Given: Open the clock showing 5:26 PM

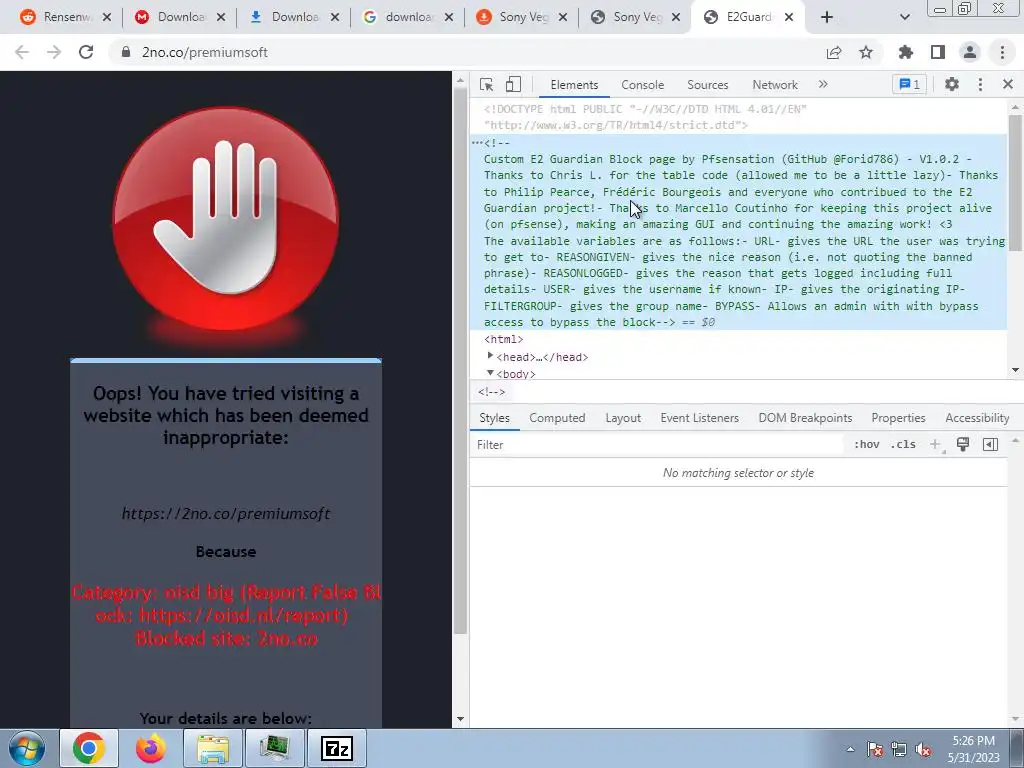Looking at the screenshot, I should 973,749.
